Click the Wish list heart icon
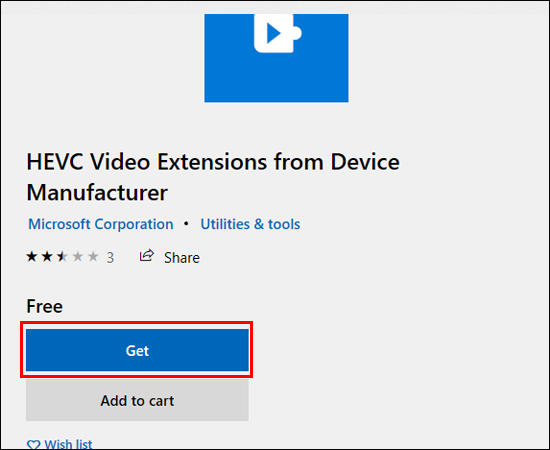 coord(34,445)
